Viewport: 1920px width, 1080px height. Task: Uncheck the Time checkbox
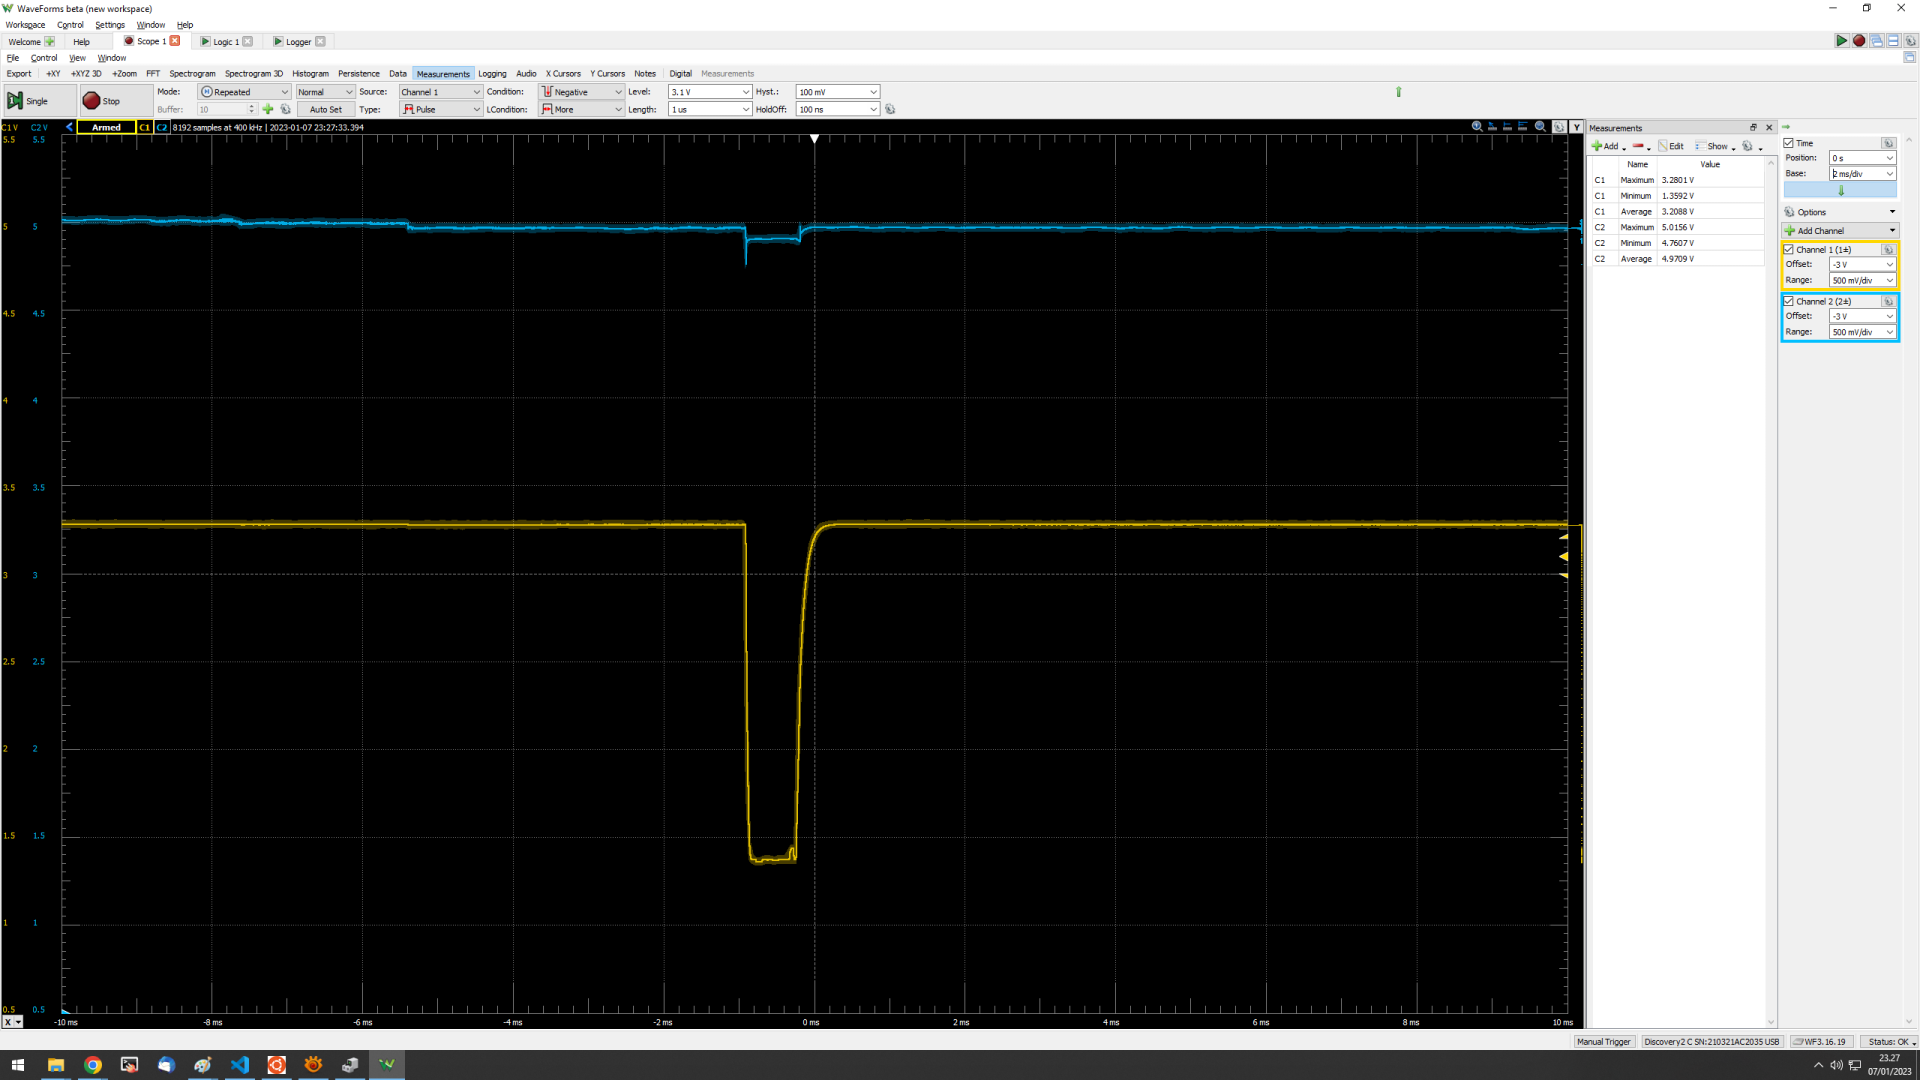(1789, 143)
